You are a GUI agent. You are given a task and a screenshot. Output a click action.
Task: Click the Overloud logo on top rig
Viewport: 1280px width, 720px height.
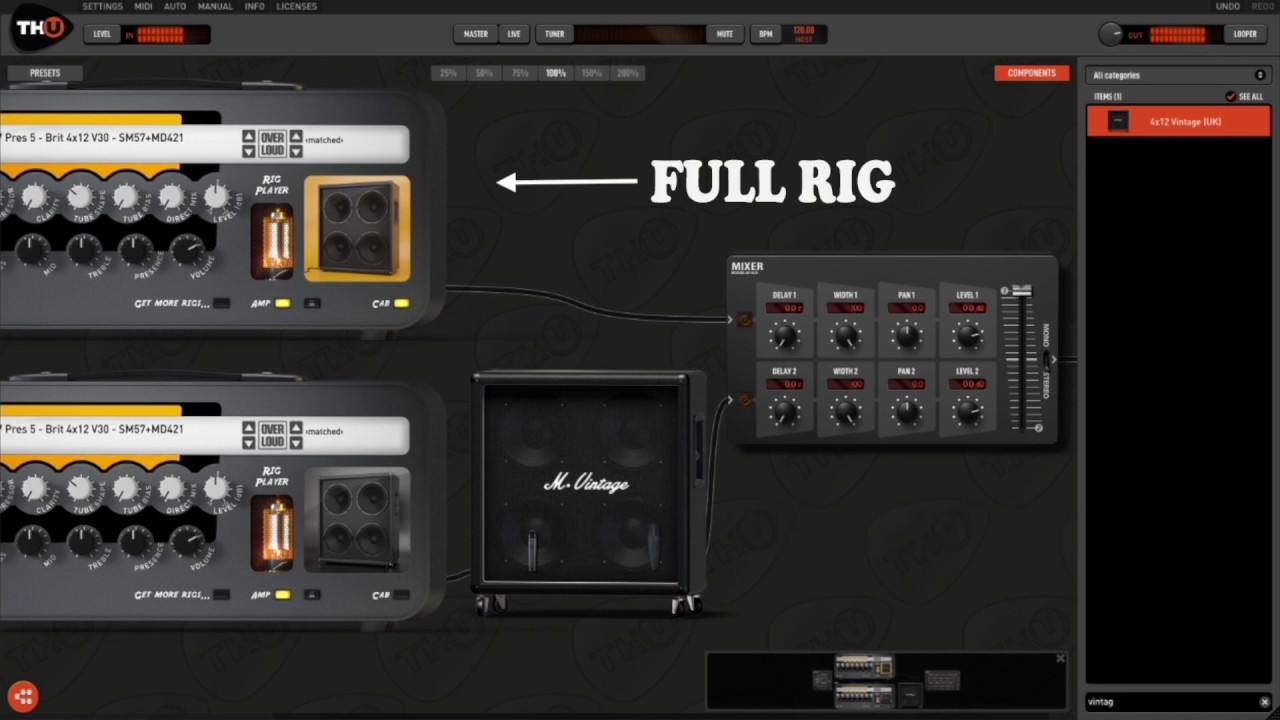[x=272, y=143]
